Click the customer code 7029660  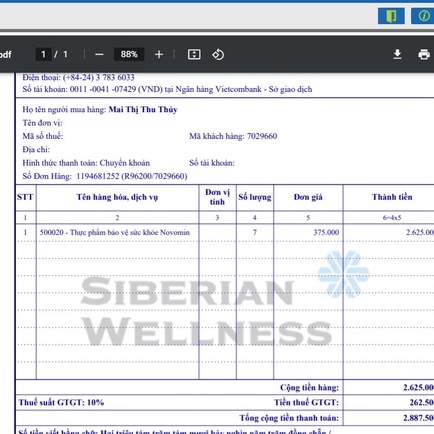point(262,136)
